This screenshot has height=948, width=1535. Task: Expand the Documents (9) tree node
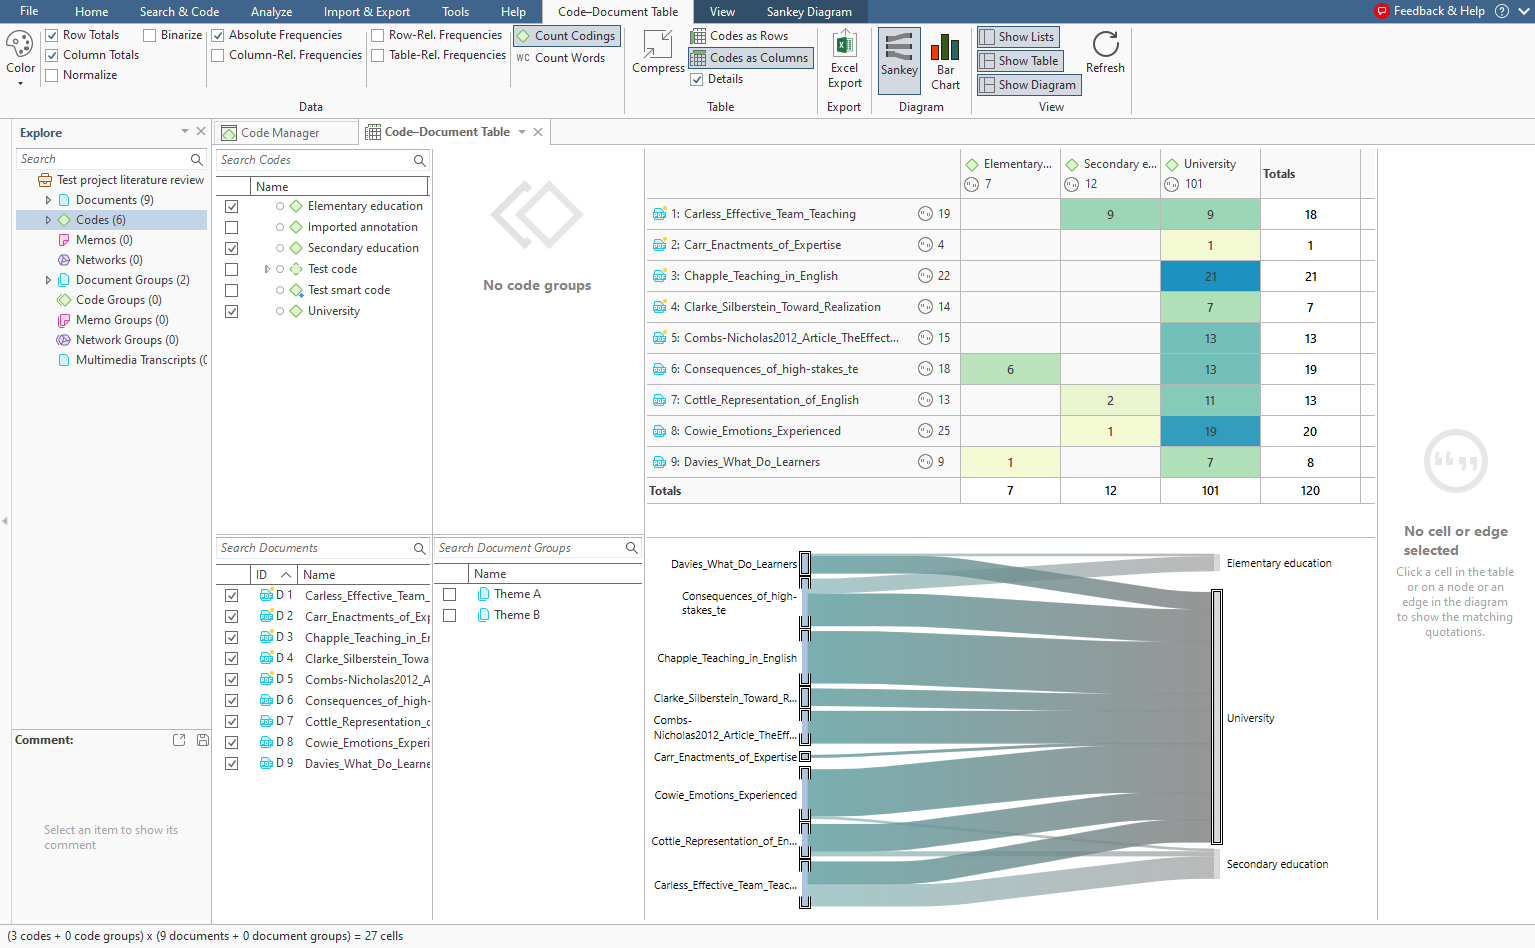click(x=48, y=200)
